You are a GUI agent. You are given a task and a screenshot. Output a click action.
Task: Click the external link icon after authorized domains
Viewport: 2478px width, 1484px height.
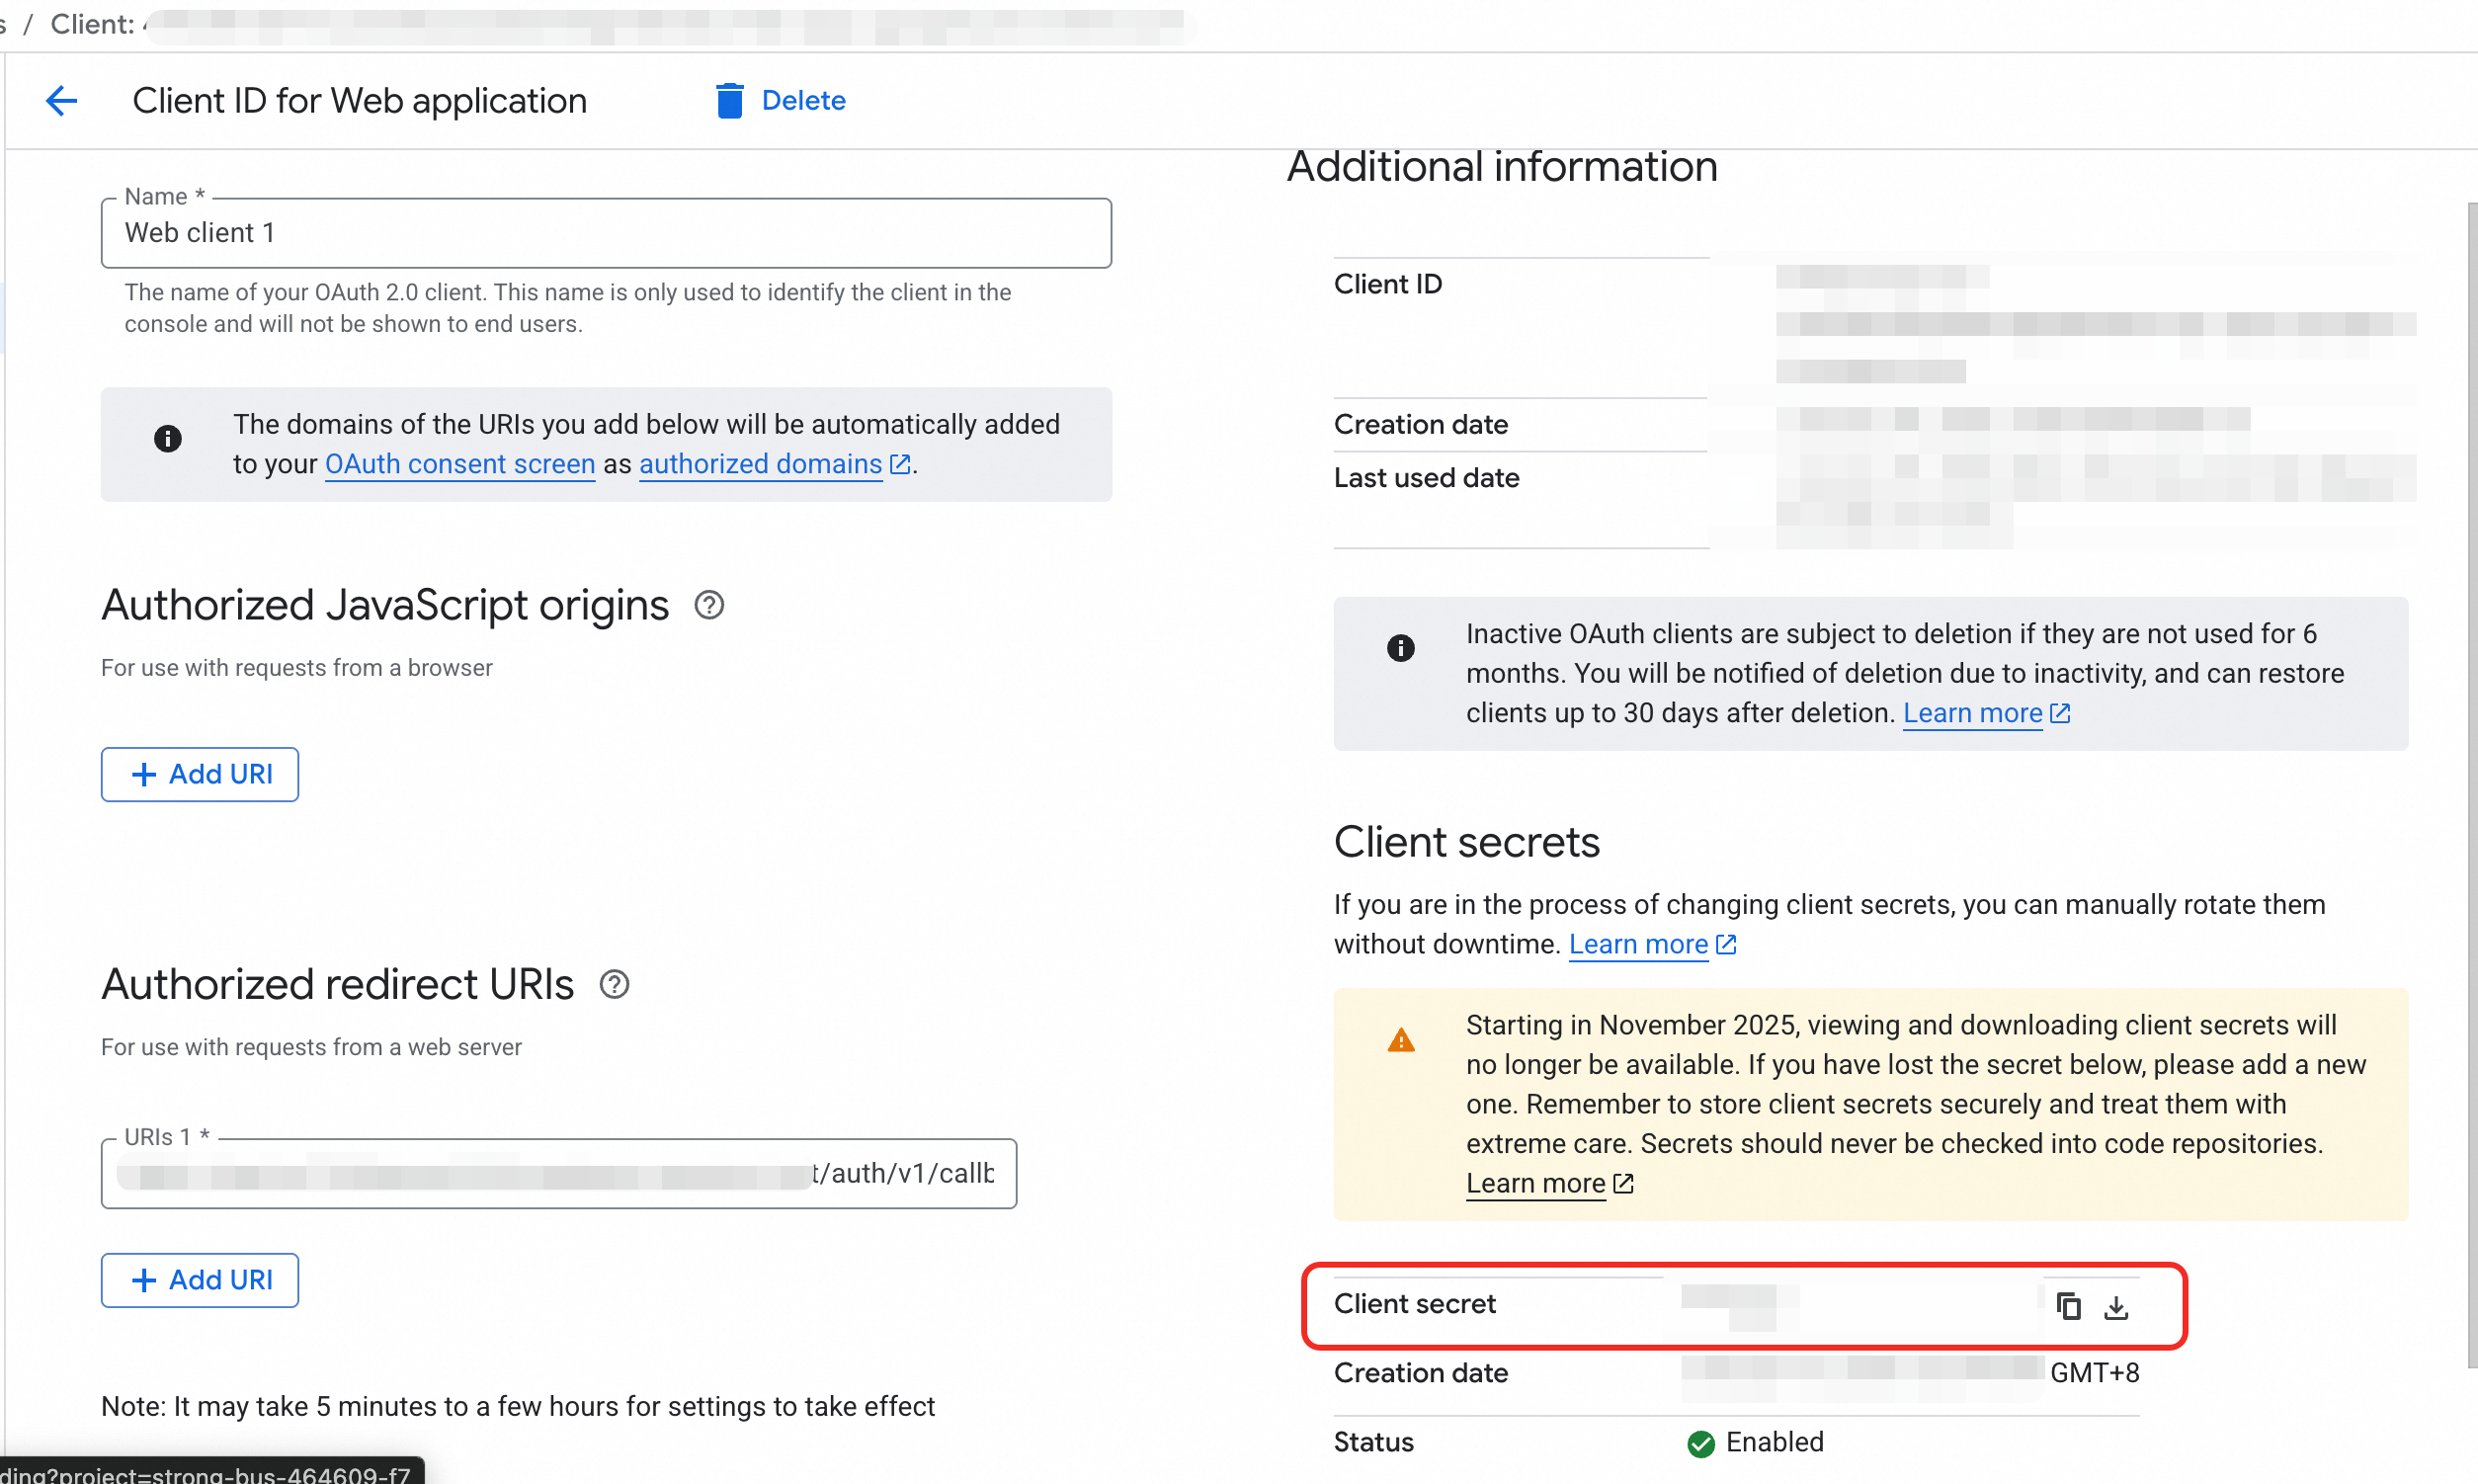899,464
